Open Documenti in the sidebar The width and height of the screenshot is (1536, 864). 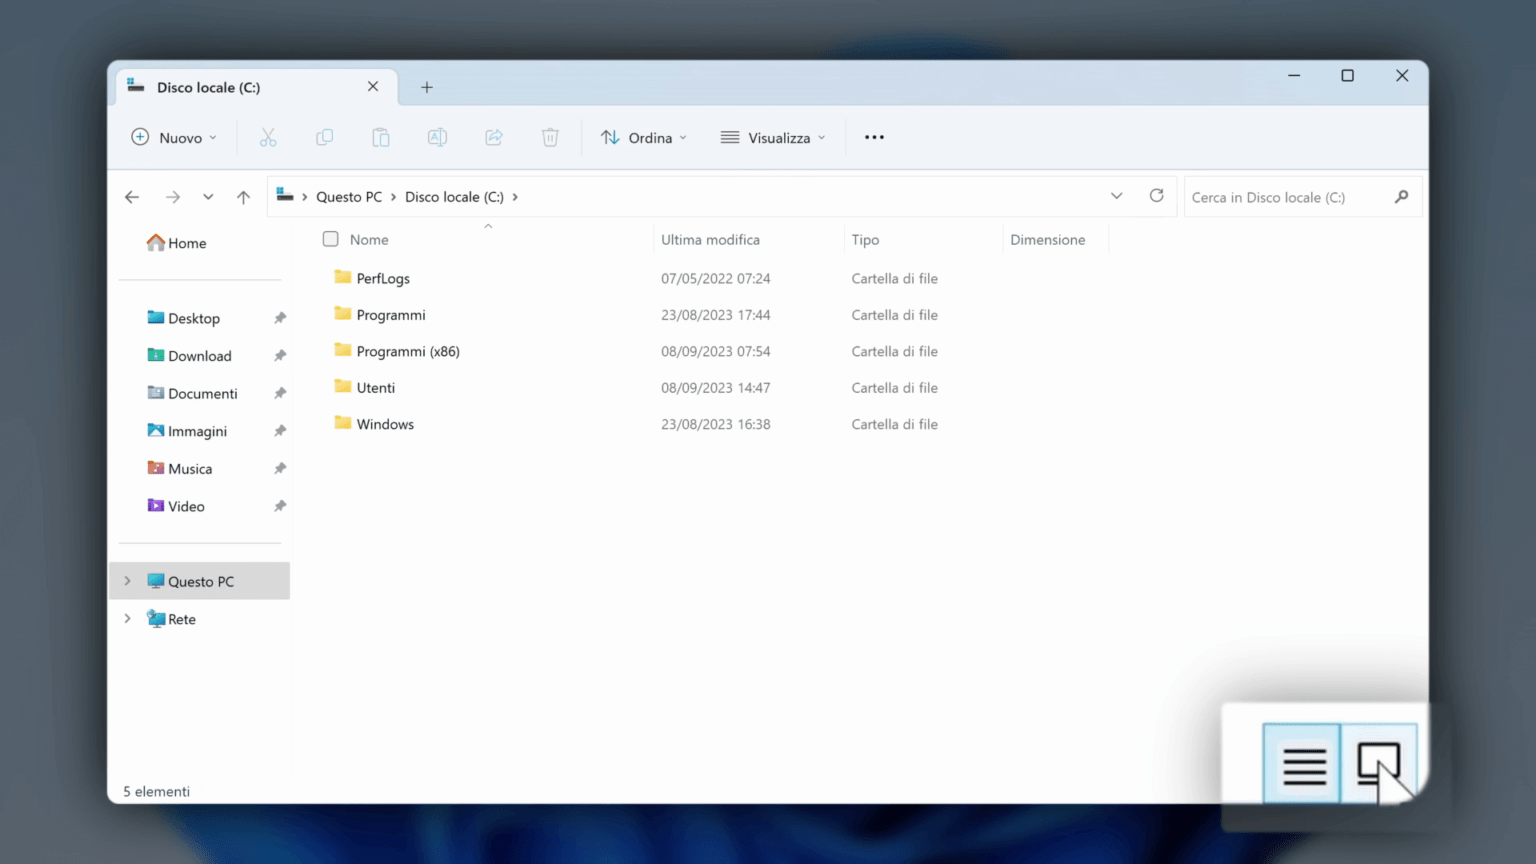coord(192,393)
